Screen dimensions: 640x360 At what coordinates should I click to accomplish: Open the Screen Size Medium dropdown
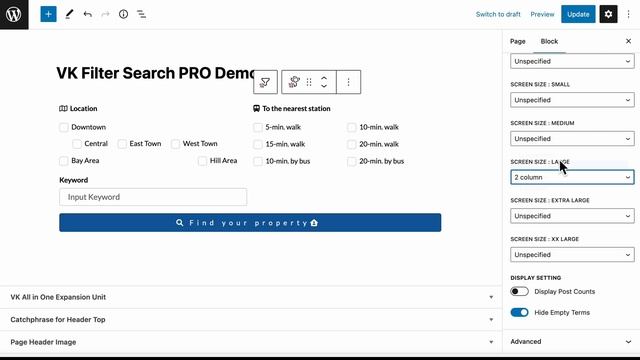point(572,139)
